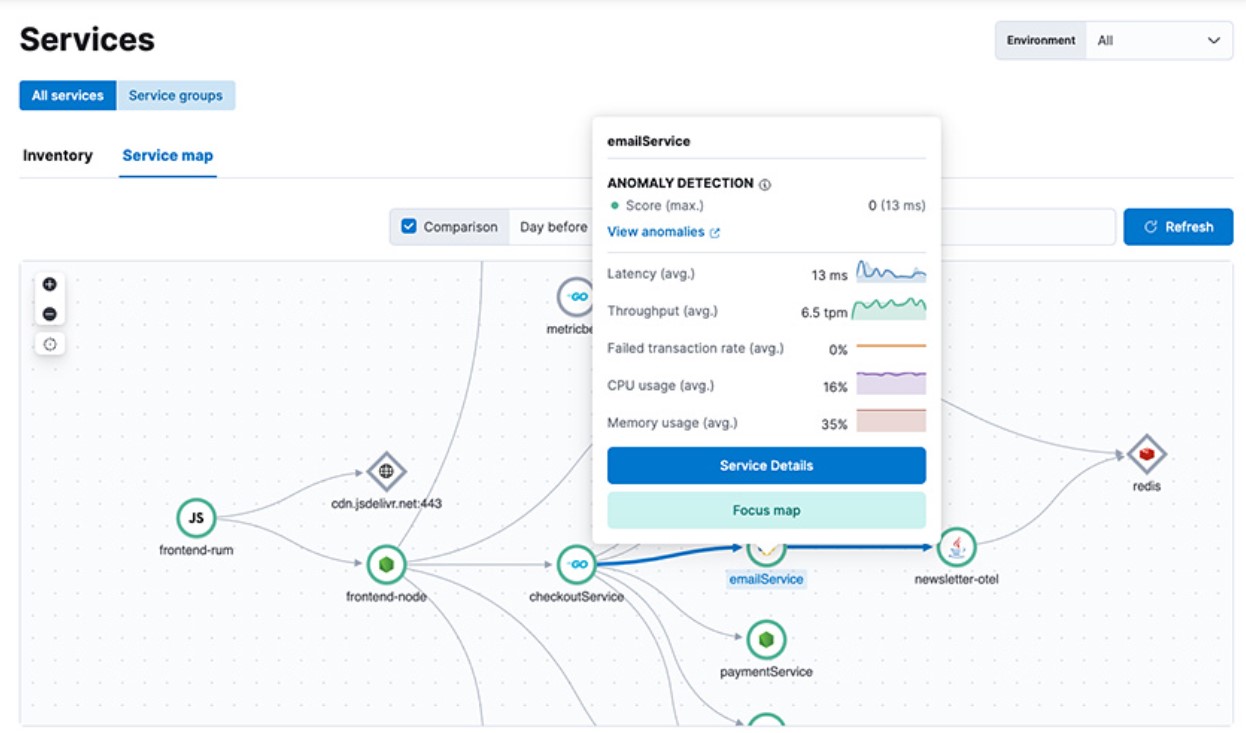Open Service Details for emailService

(766, 466)
